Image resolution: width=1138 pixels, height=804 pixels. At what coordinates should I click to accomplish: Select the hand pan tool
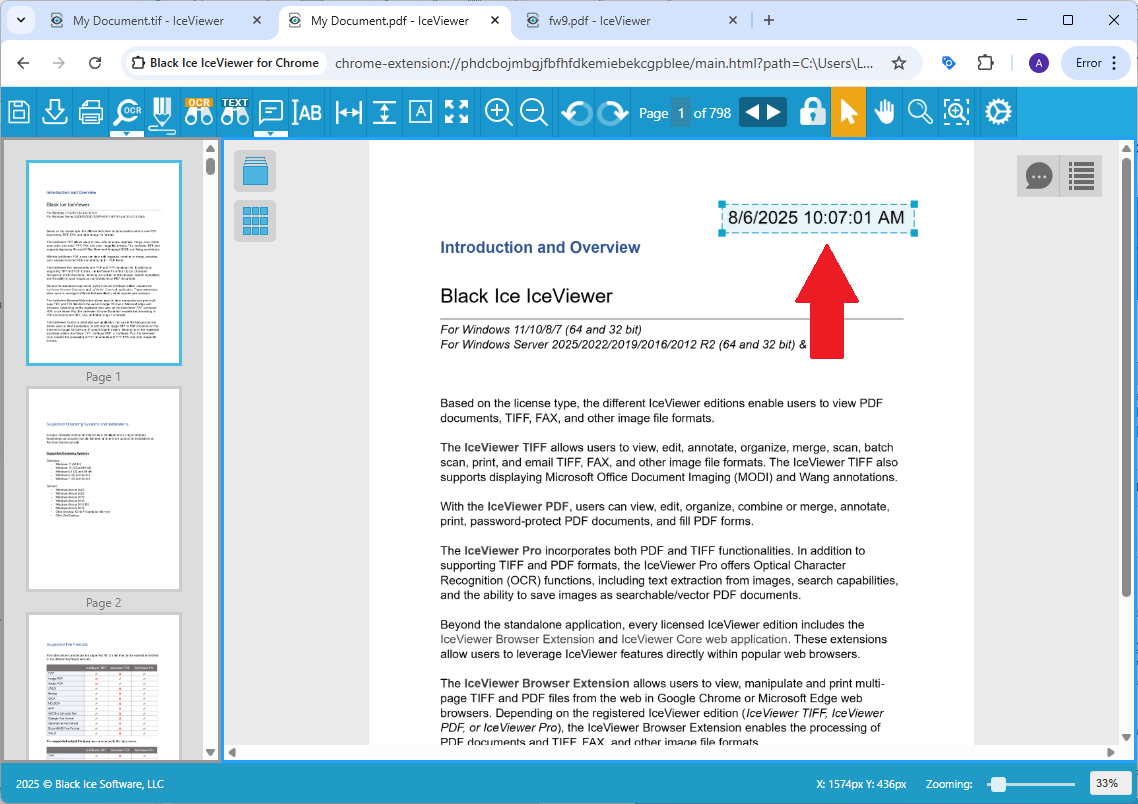click(884, 112)
